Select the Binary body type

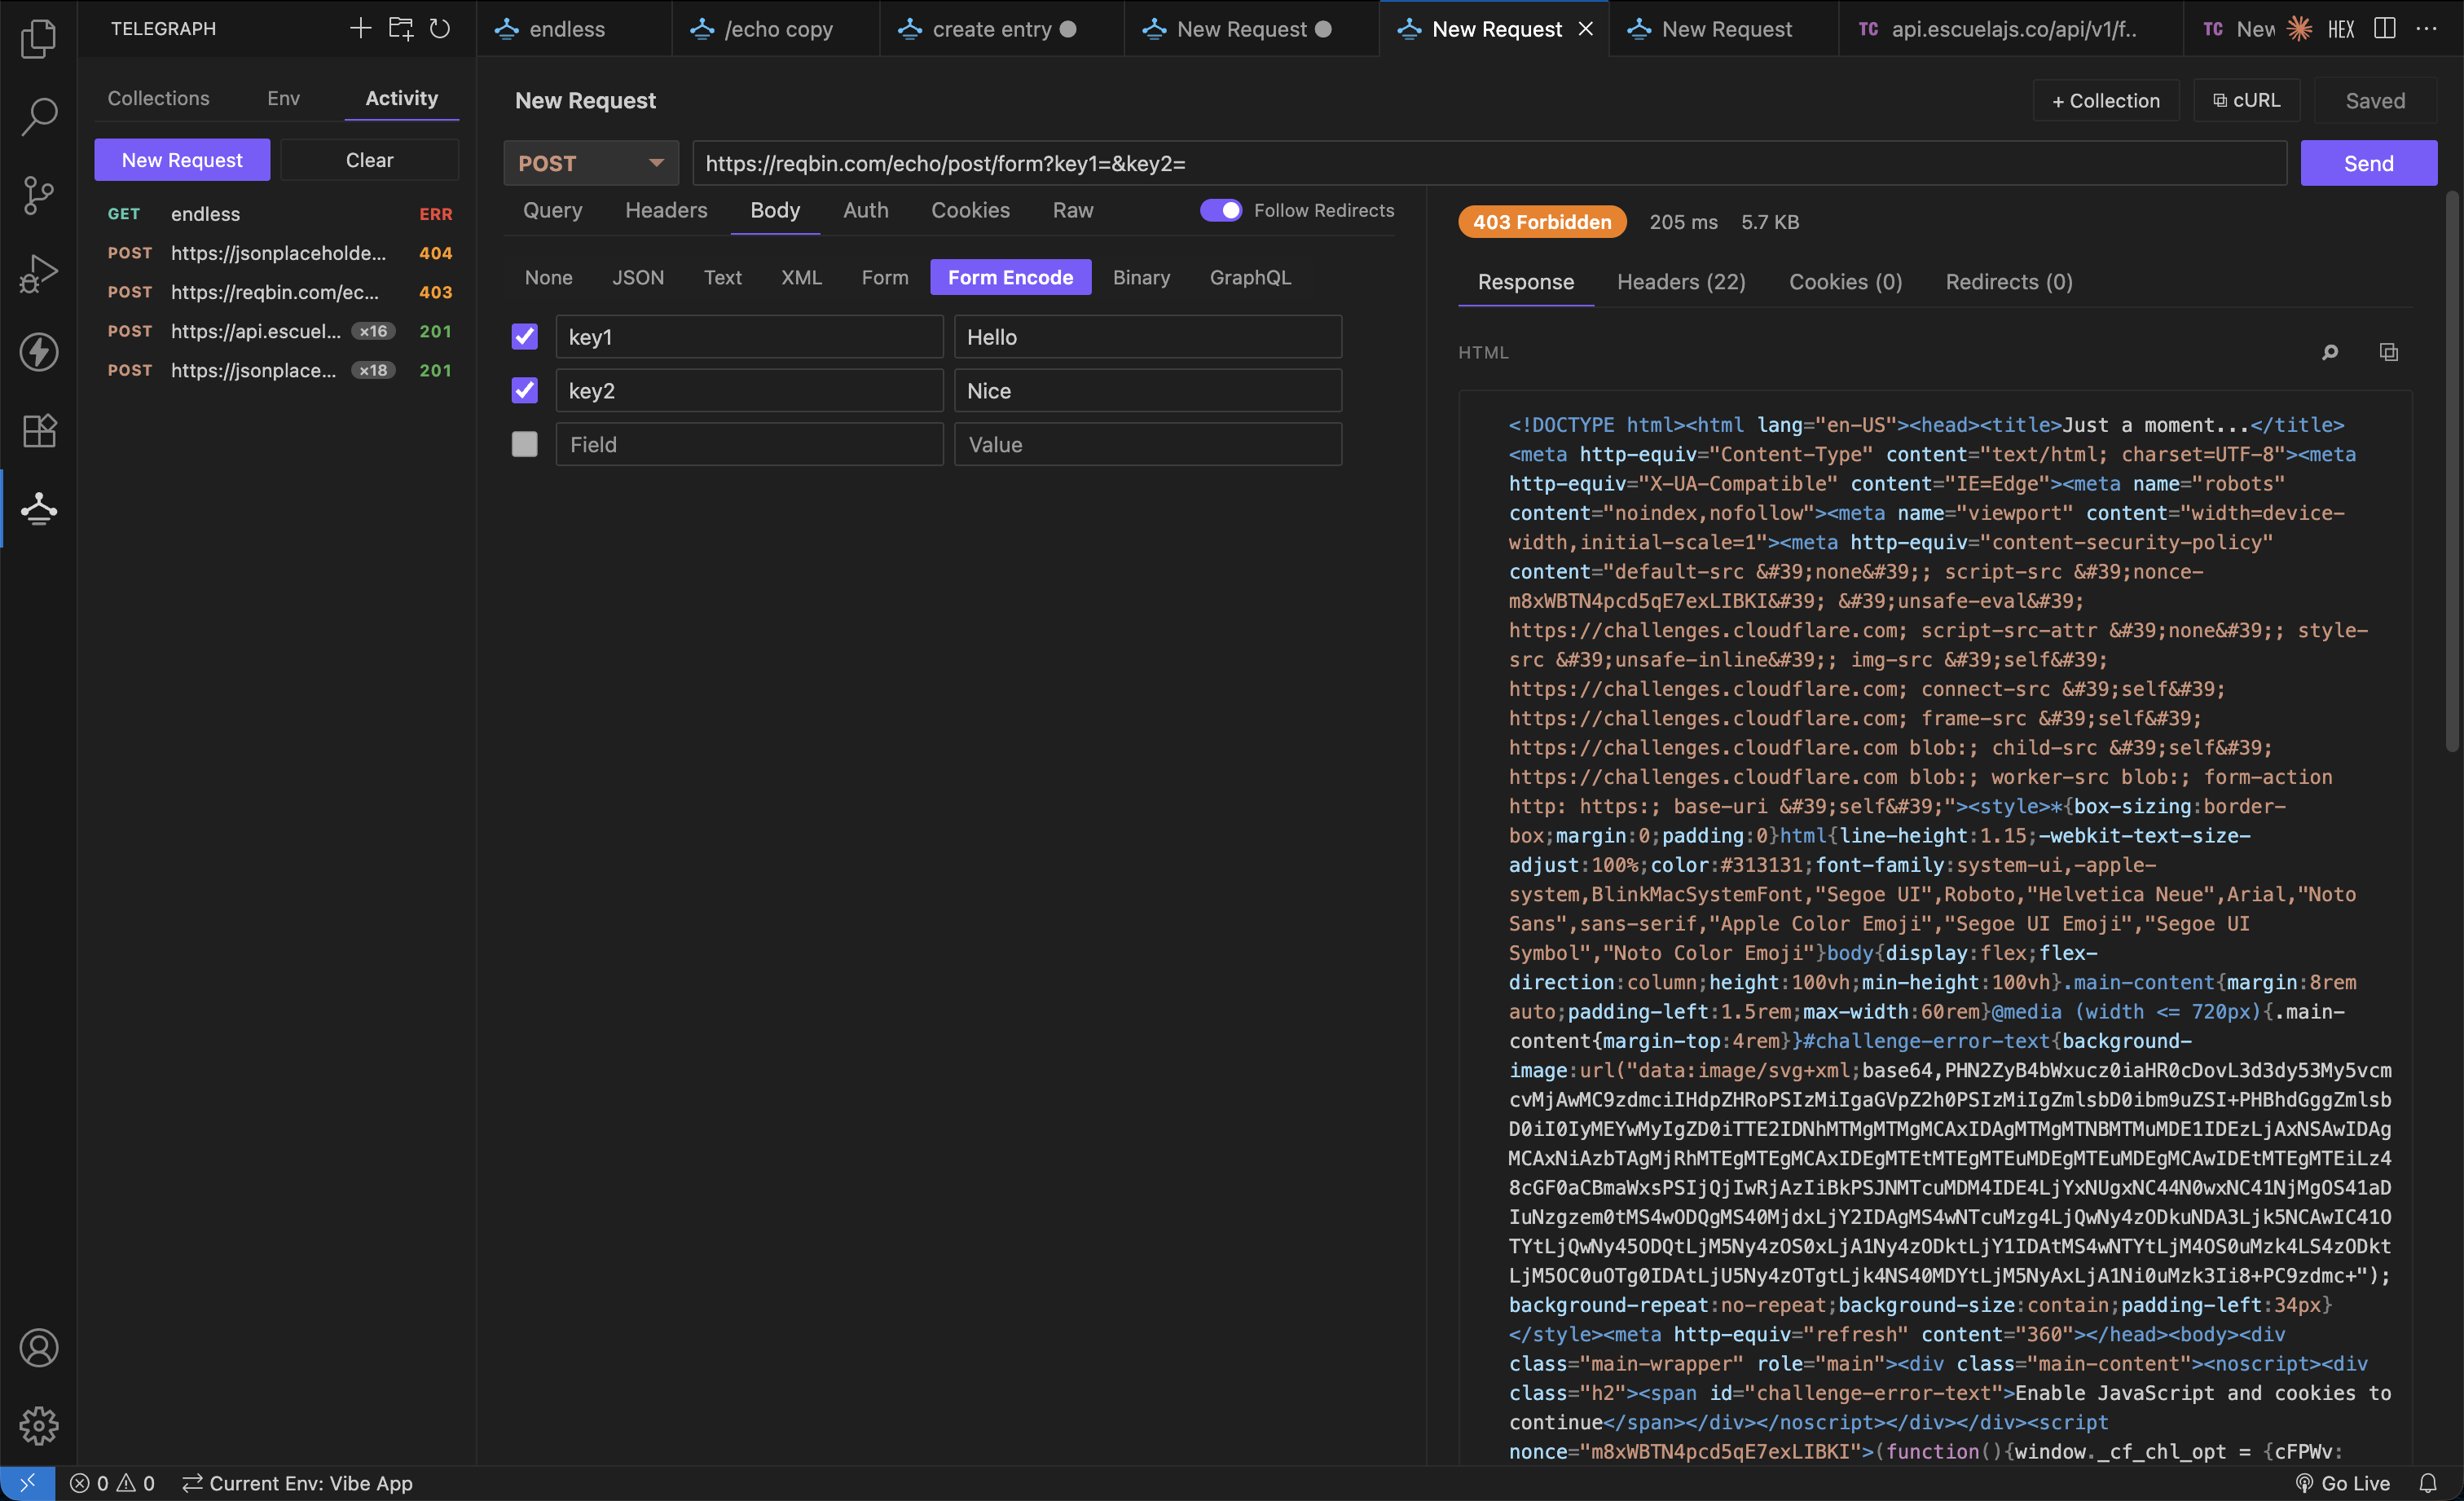point(1141,277)
